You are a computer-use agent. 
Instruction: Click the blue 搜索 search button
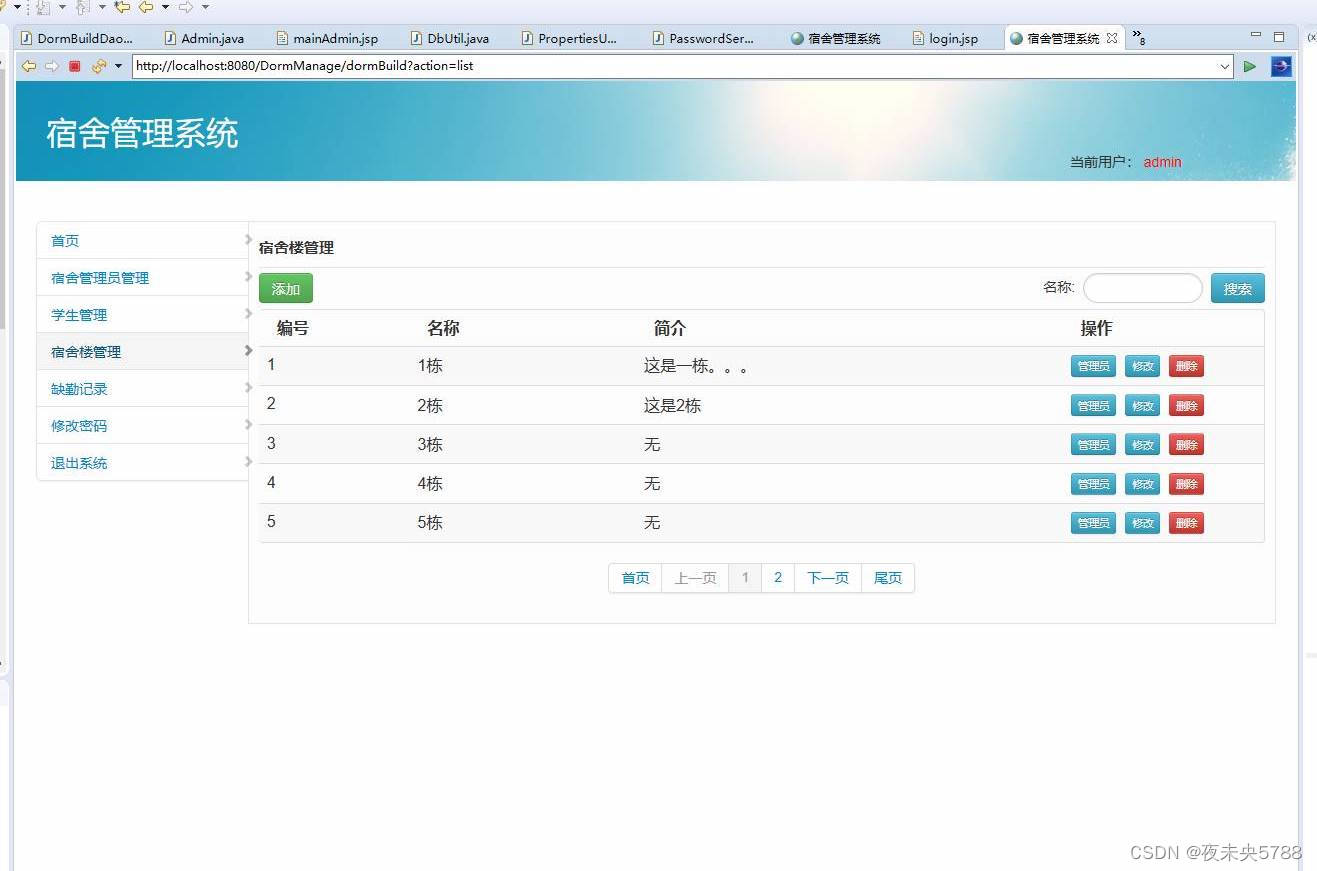(1237, 288)
